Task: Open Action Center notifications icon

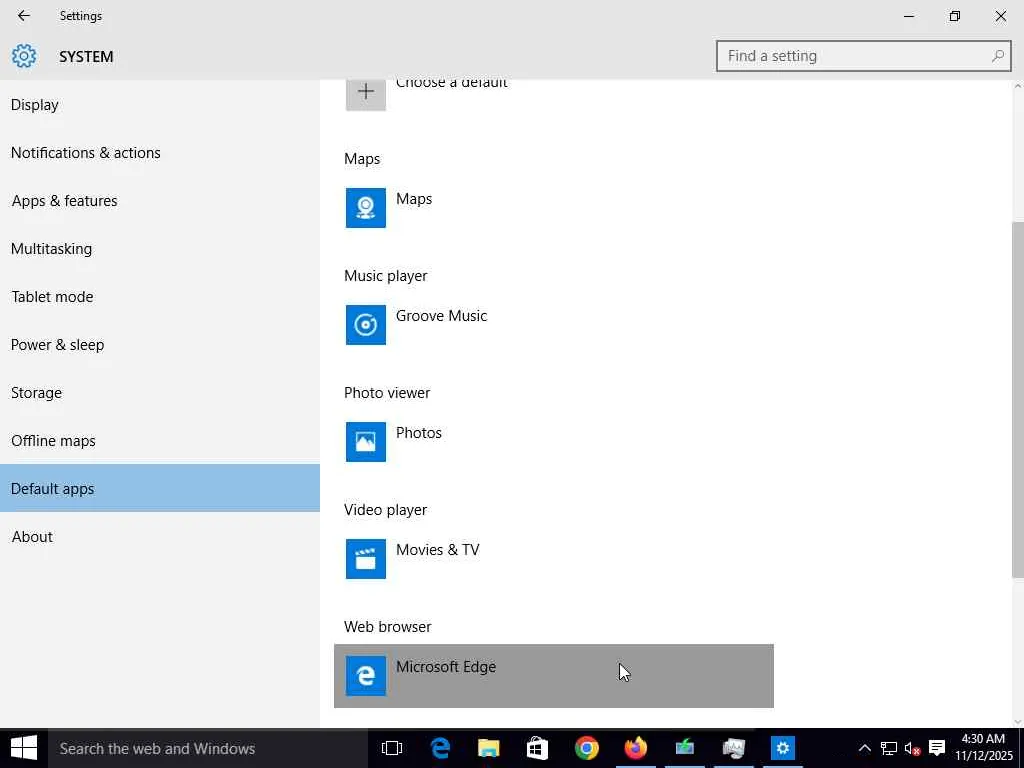Action: (937, 748)
